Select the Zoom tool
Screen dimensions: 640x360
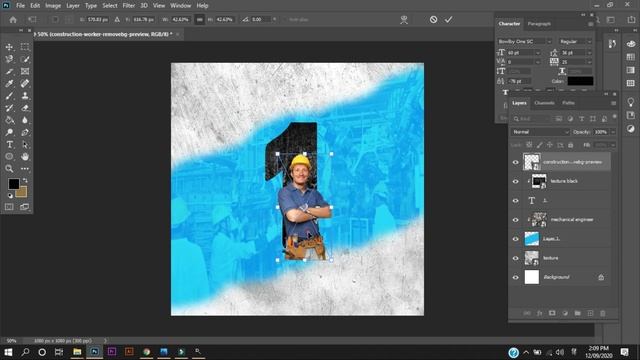pos(9,169)
